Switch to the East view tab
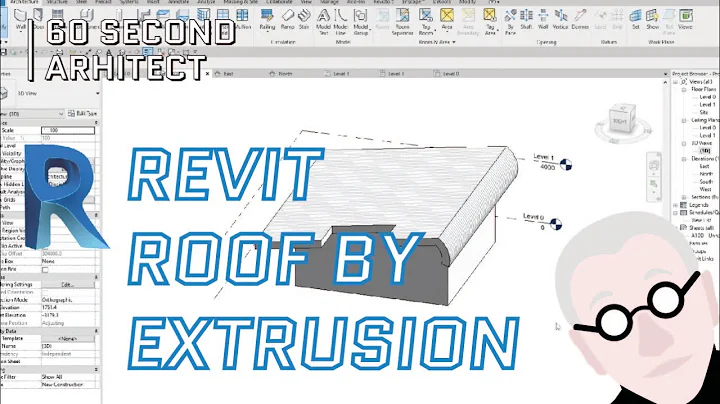720x404 pixels. [224, 73]
